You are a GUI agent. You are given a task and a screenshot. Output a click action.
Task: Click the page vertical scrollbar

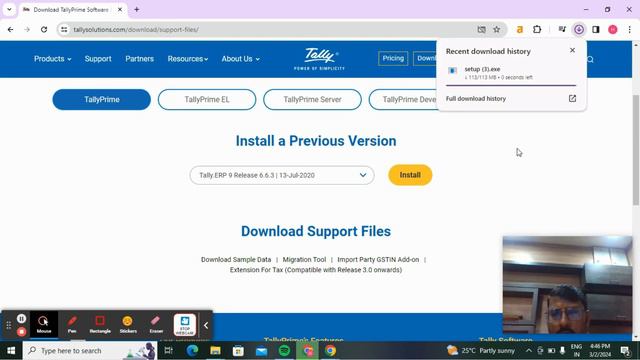636,150
